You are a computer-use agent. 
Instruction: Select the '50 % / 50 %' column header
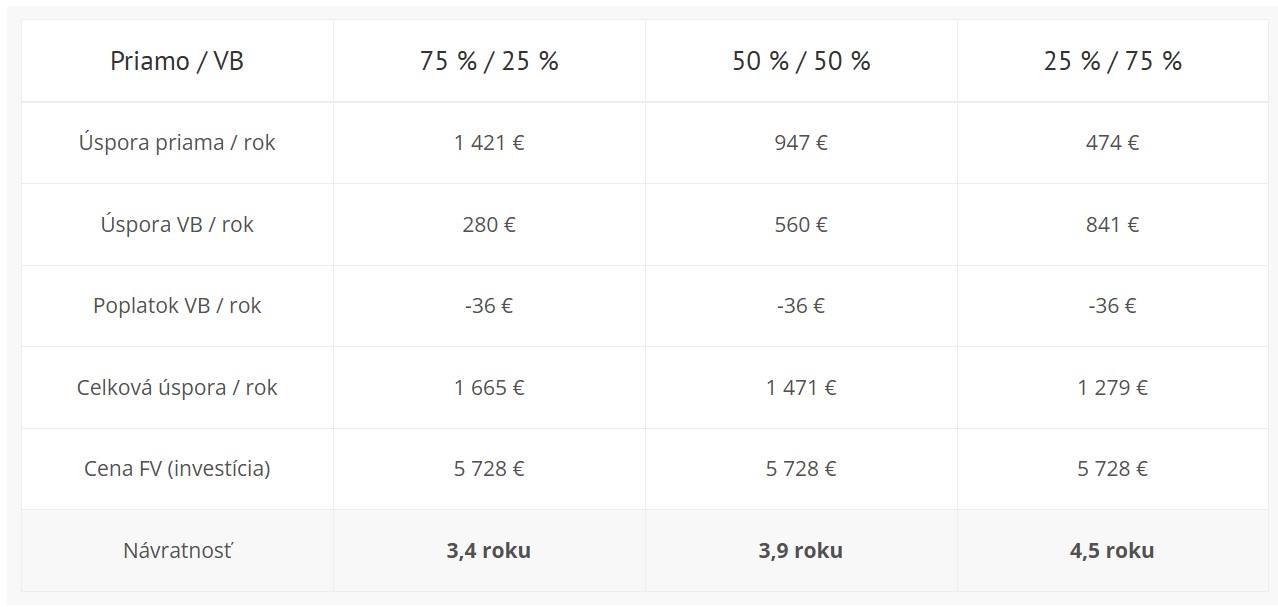801,61
